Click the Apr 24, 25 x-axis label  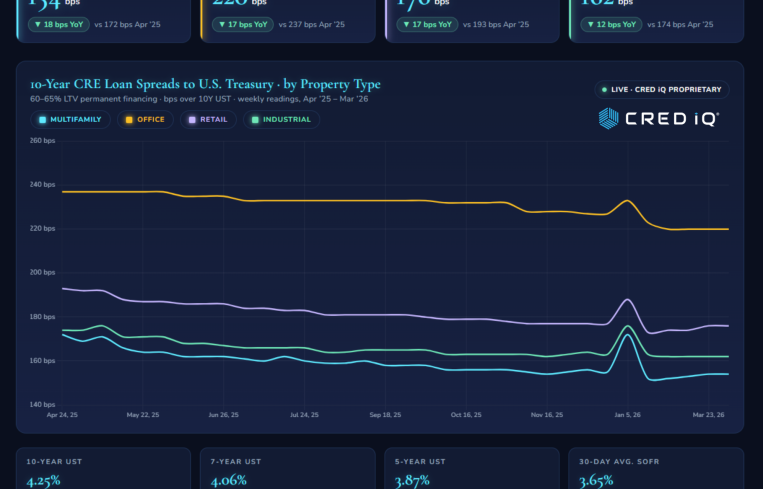pos(63,414)
